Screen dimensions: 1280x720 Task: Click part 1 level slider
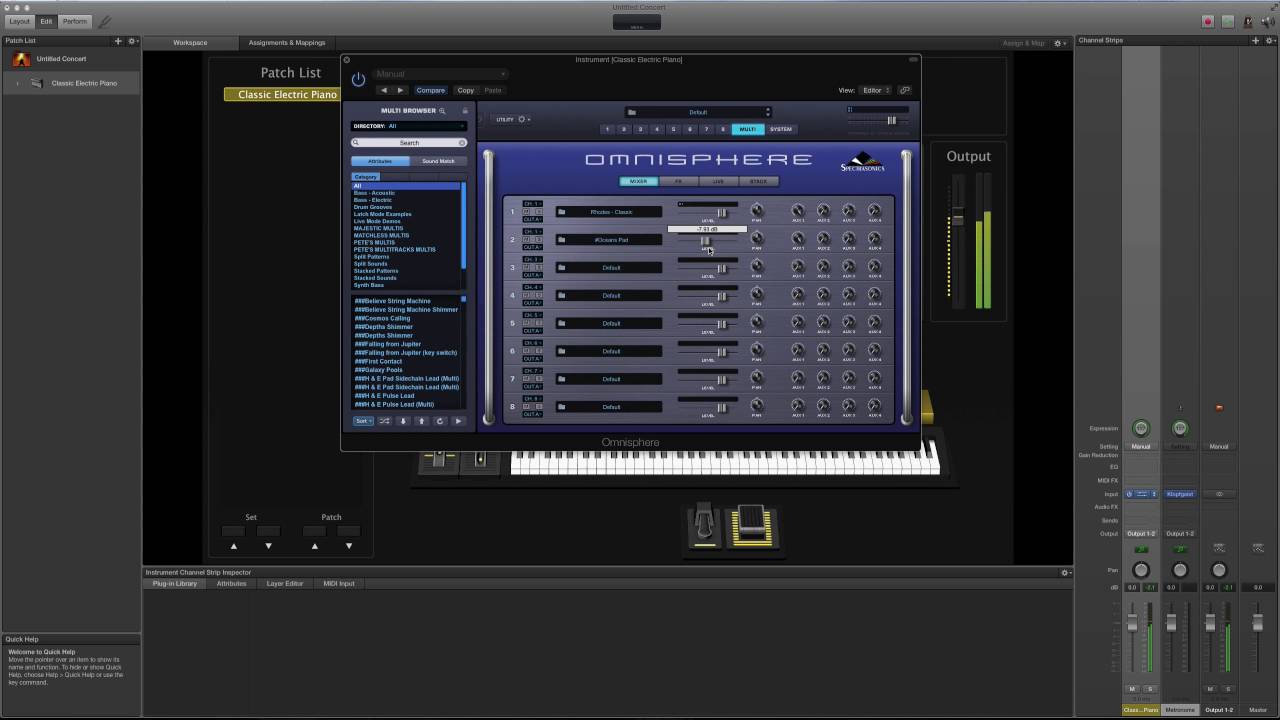pyautogui.click(x=722, y=212)
